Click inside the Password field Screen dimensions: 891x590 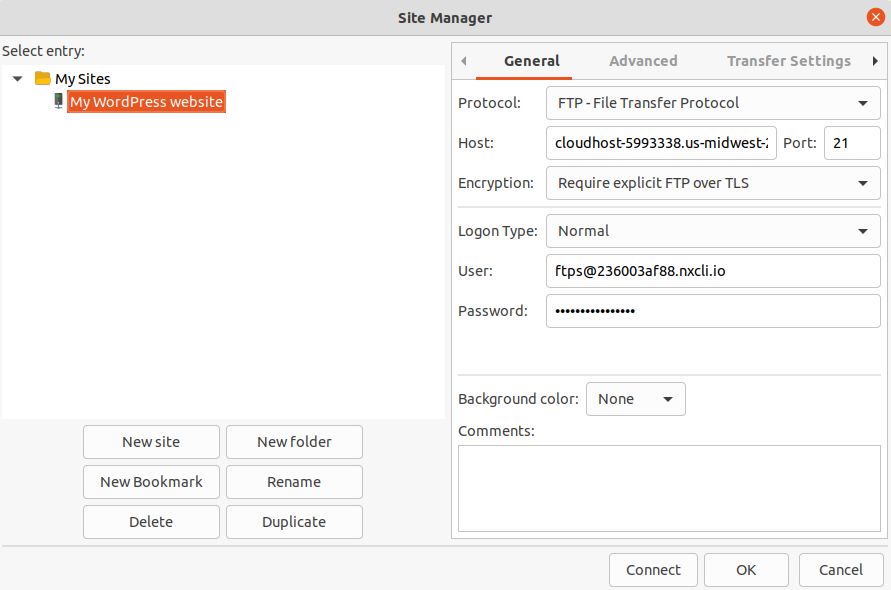pos(712,311)
